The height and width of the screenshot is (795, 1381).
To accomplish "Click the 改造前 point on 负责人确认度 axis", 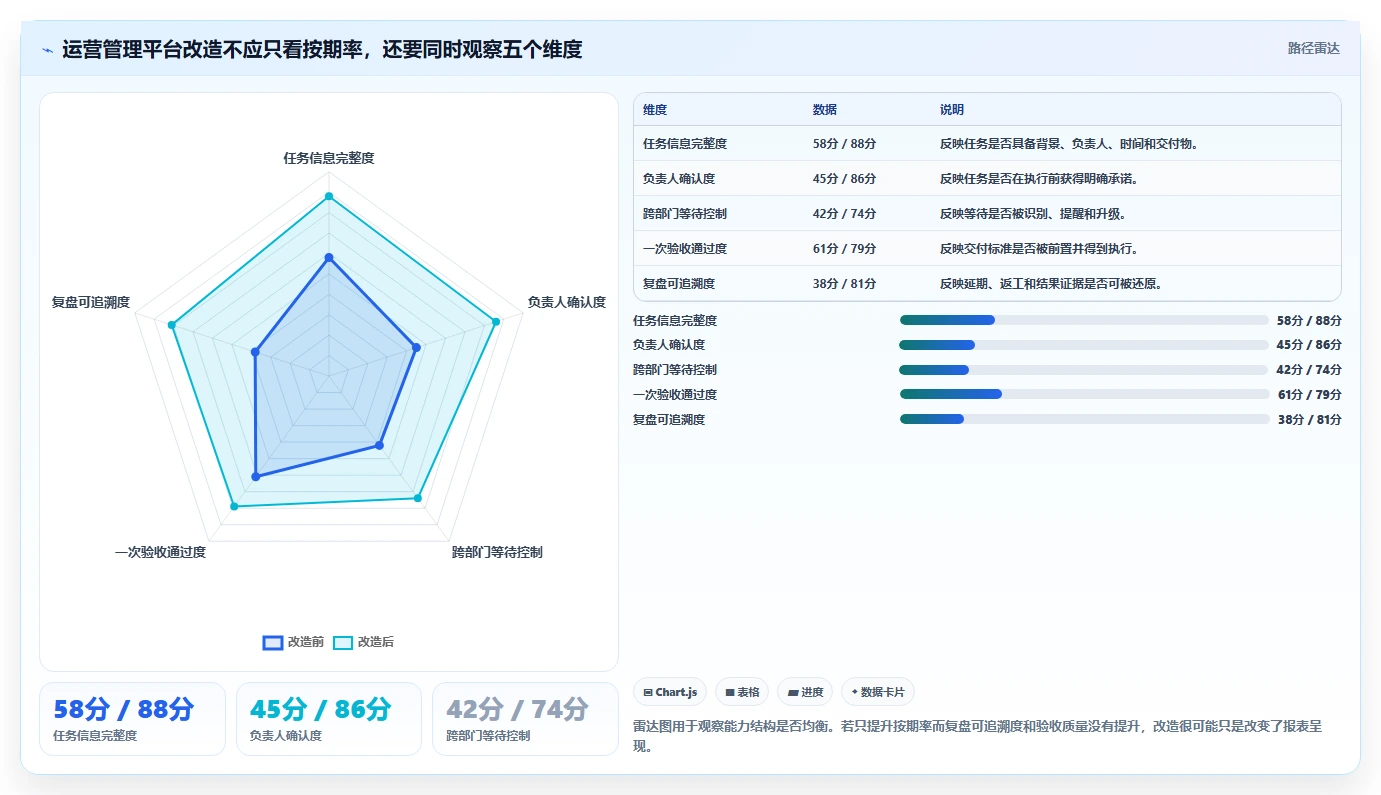I will (416, 348).
